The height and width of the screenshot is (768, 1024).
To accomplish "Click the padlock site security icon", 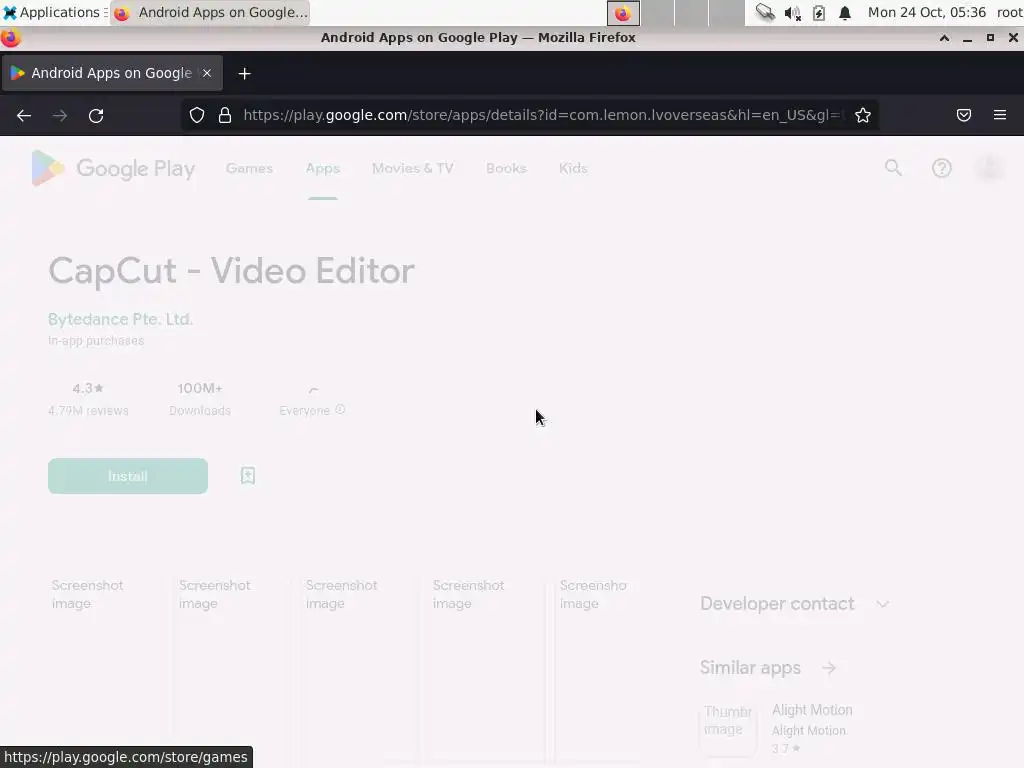I will [225, 116].
